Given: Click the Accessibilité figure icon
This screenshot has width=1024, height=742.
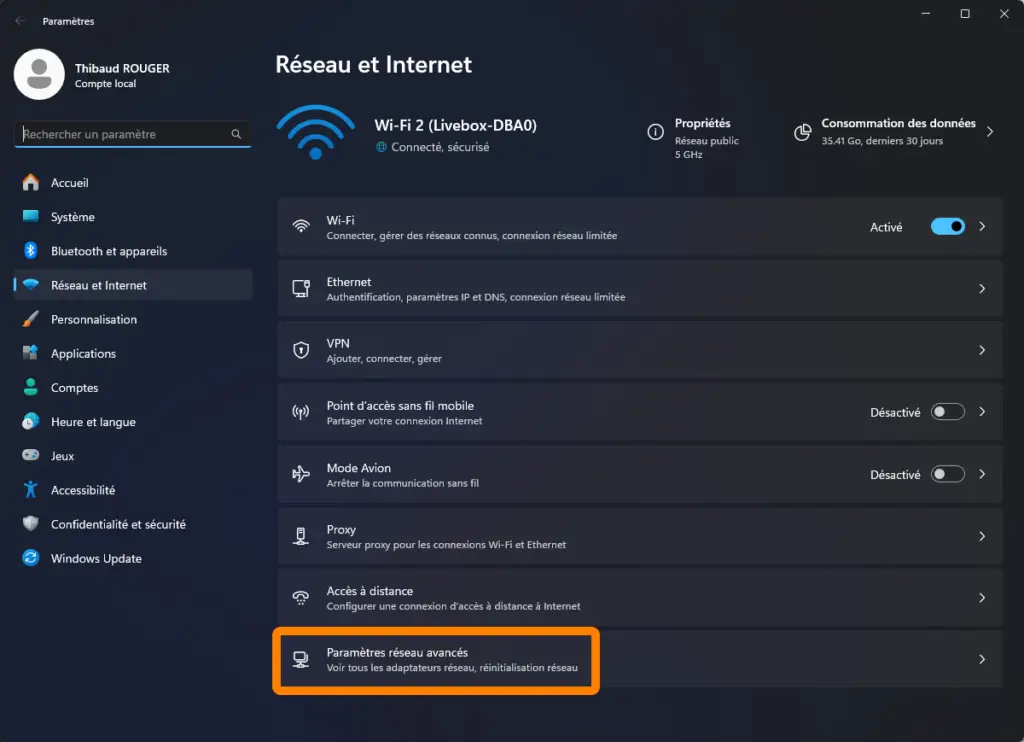Looking at the screenshot, I should (31, 489).
